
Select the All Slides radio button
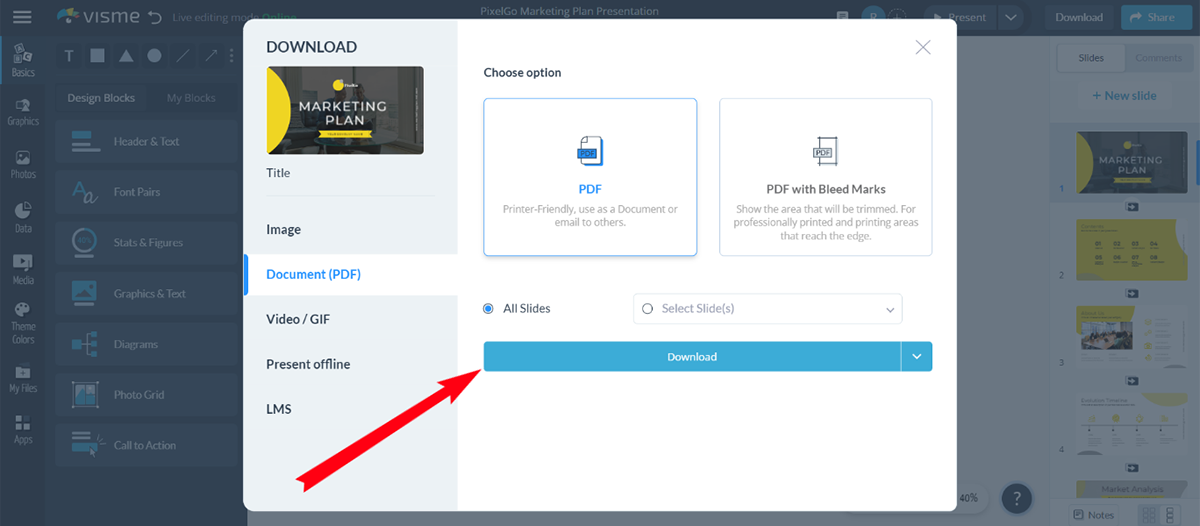pyautogui.click(x=488, y=309)
